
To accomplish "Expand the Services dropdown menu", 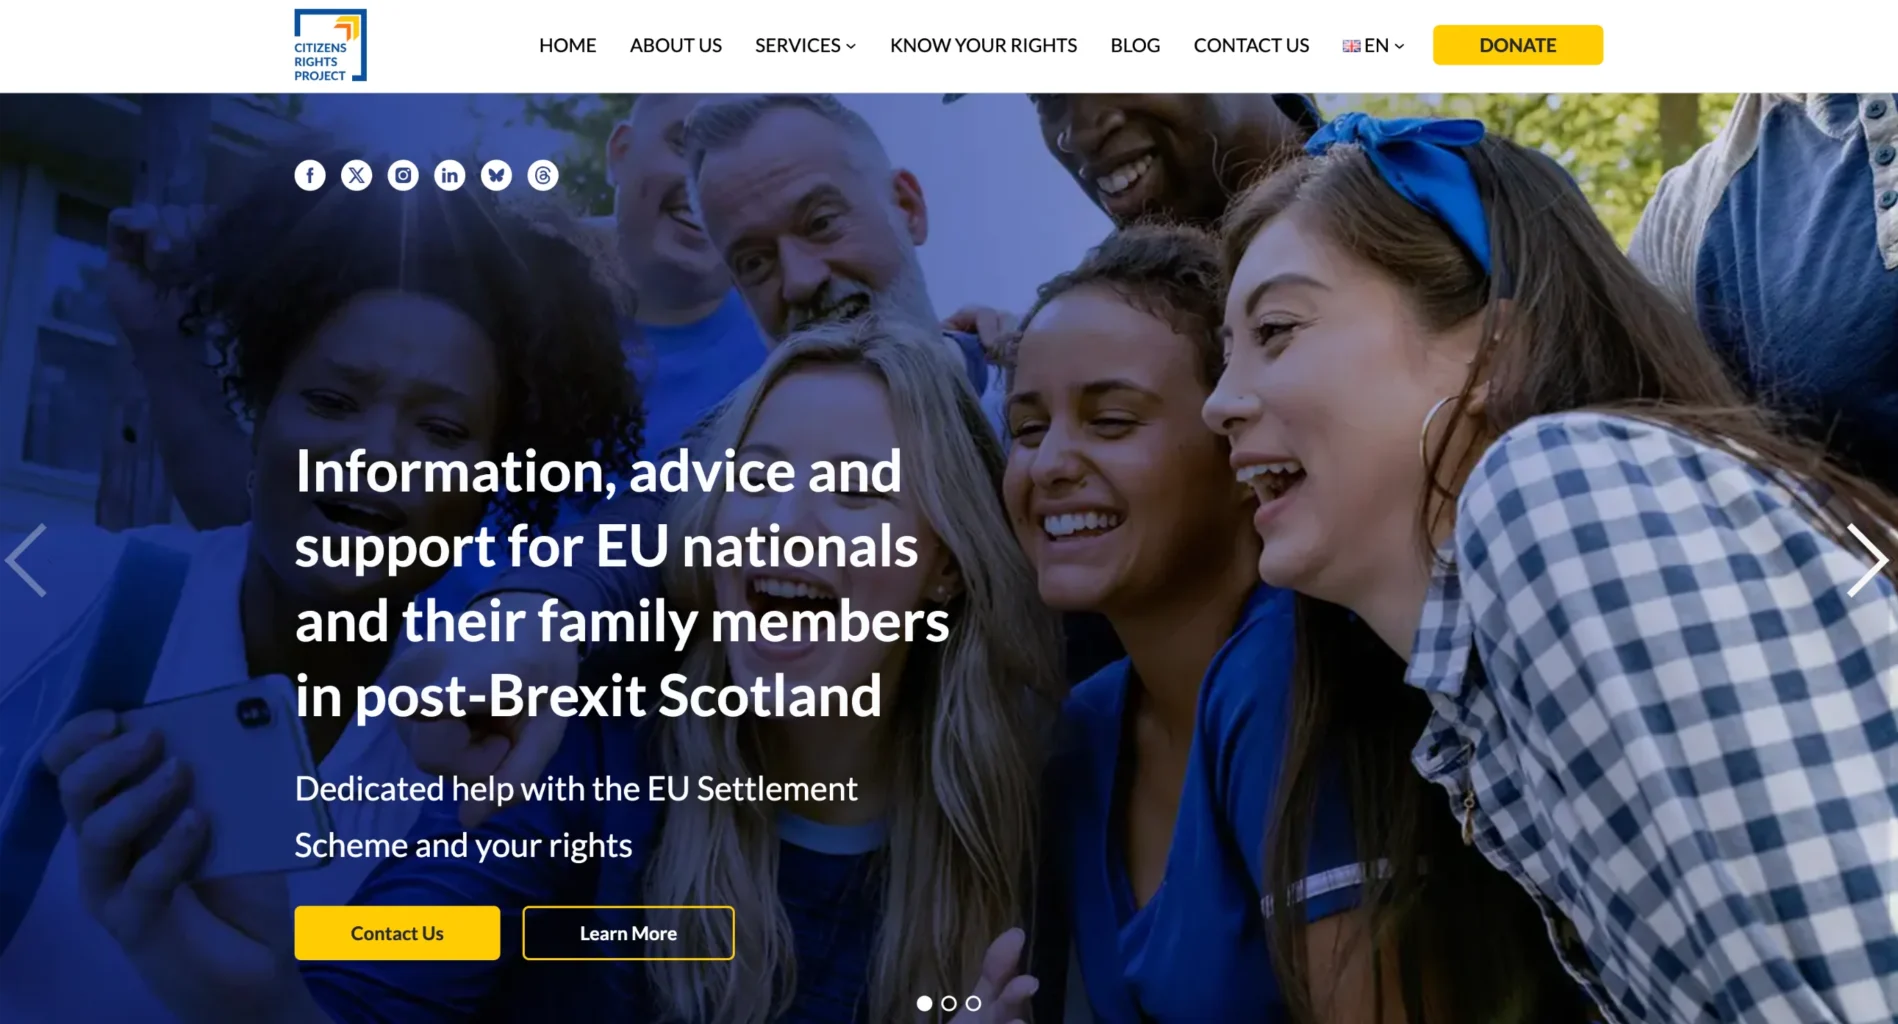I will click(x=805, y=45).
